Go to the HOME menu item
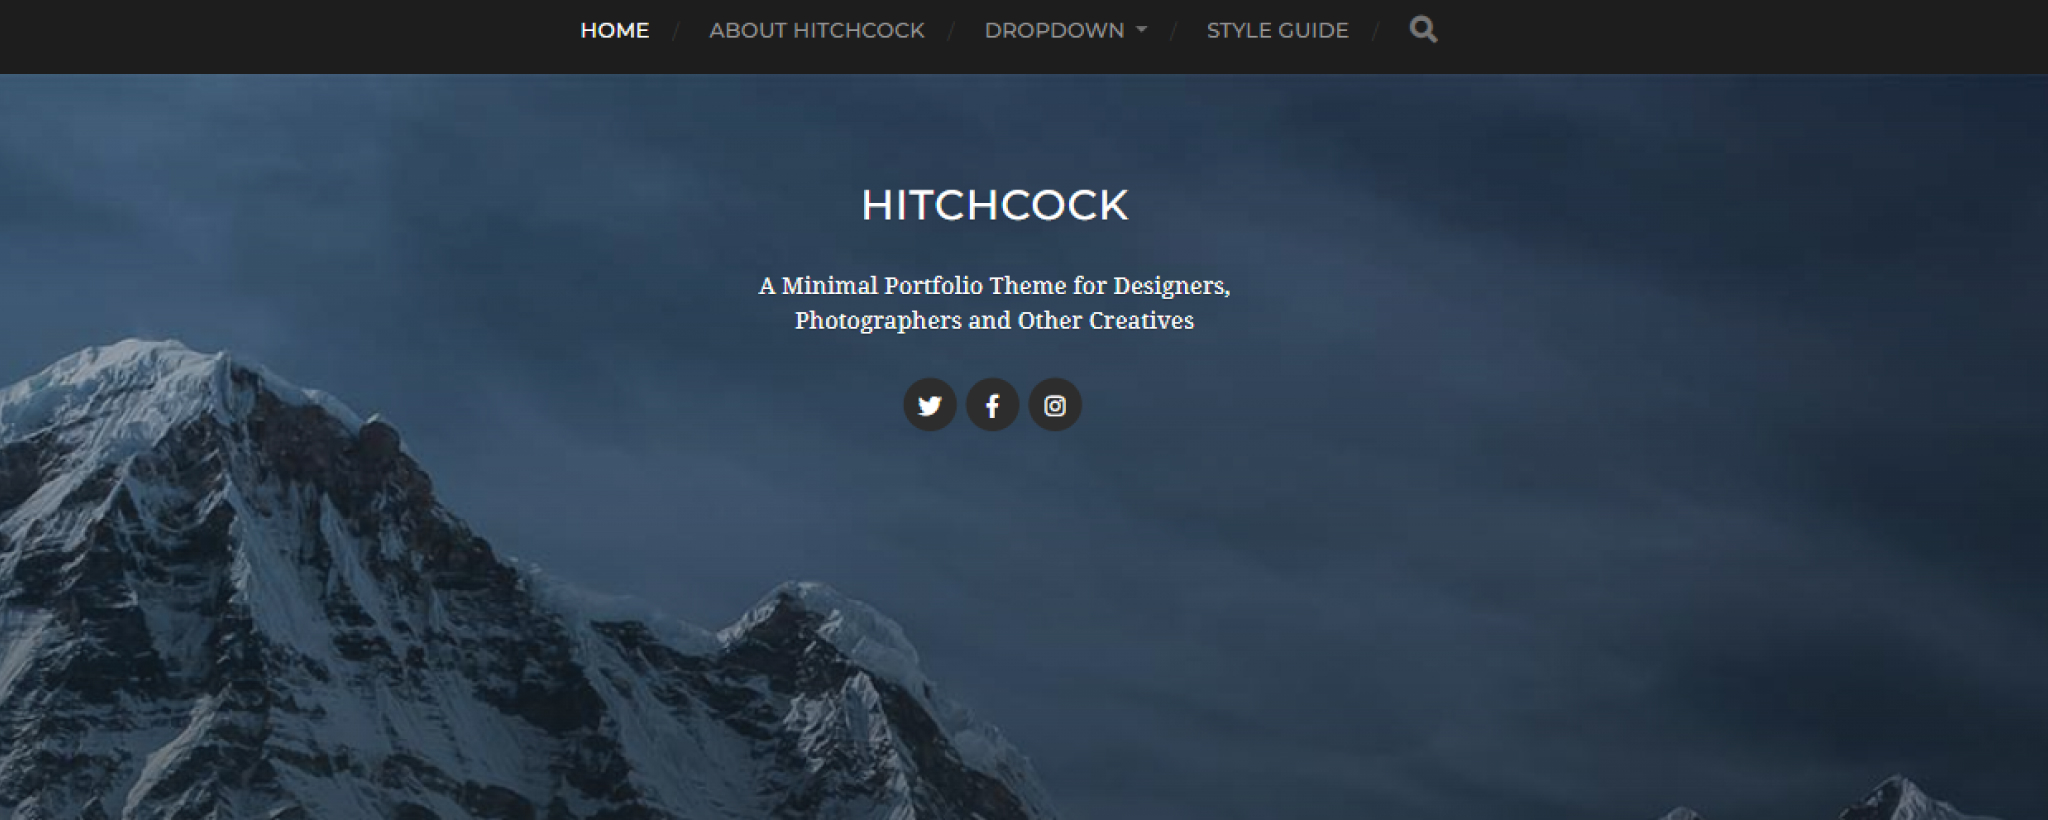Image resolution: width=2048 pixels, height=820 pixels. (615, 31)
